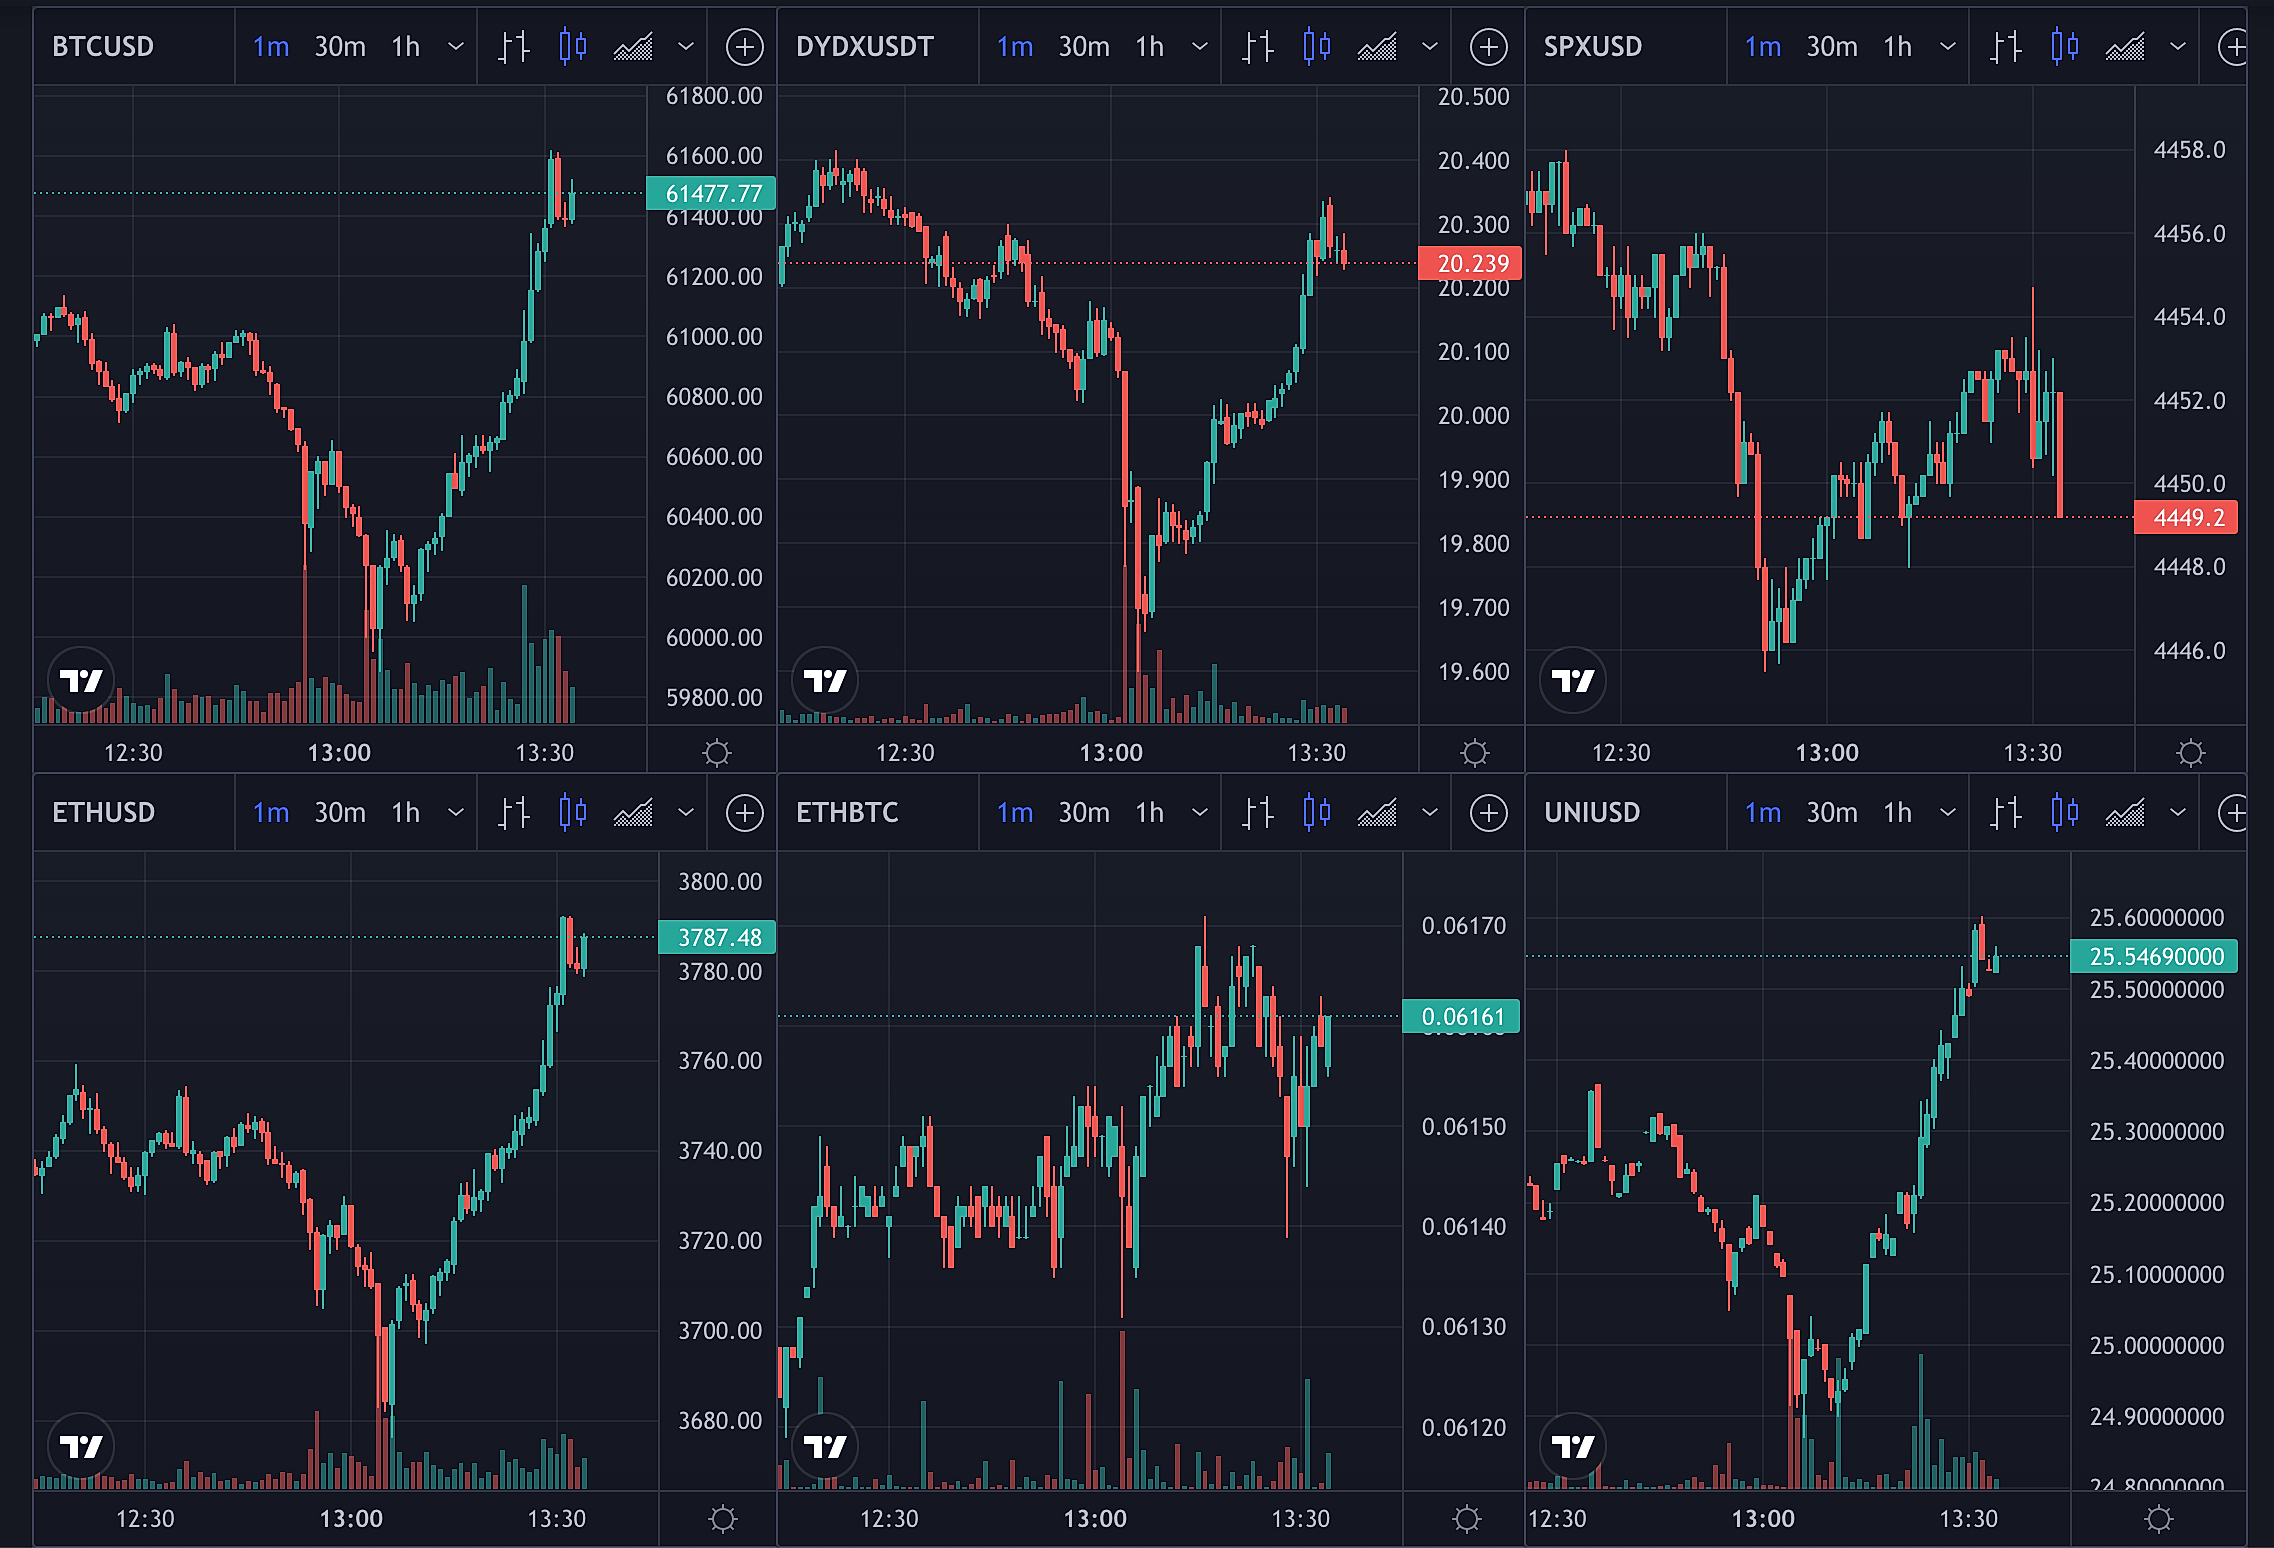Select bars chart style in BTCUSD panel

tap(514, 47)
